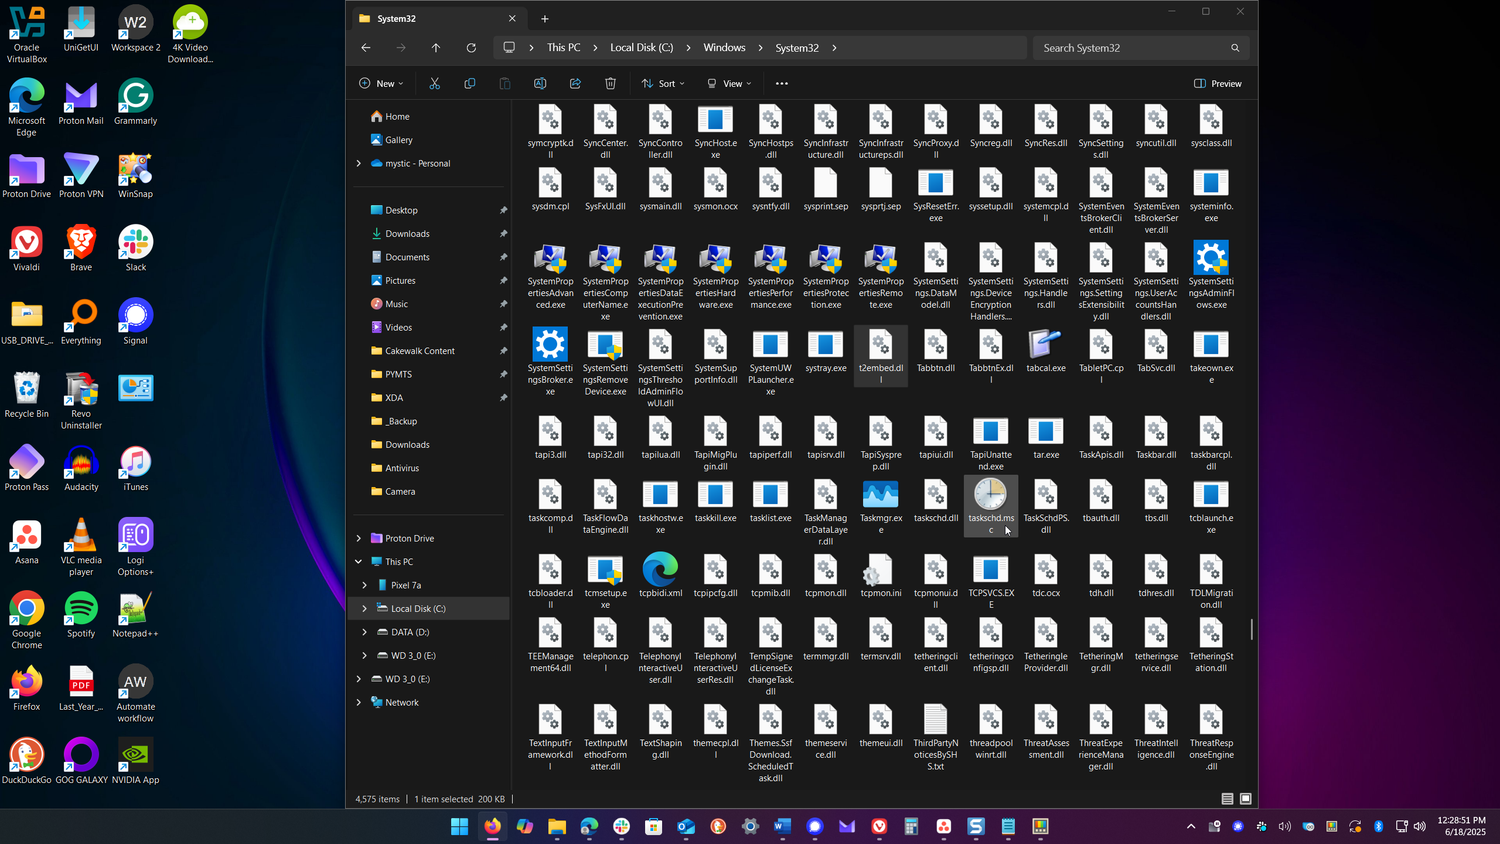Open the Sort dropdown
1500x844 pixels.
pos(663,83)
